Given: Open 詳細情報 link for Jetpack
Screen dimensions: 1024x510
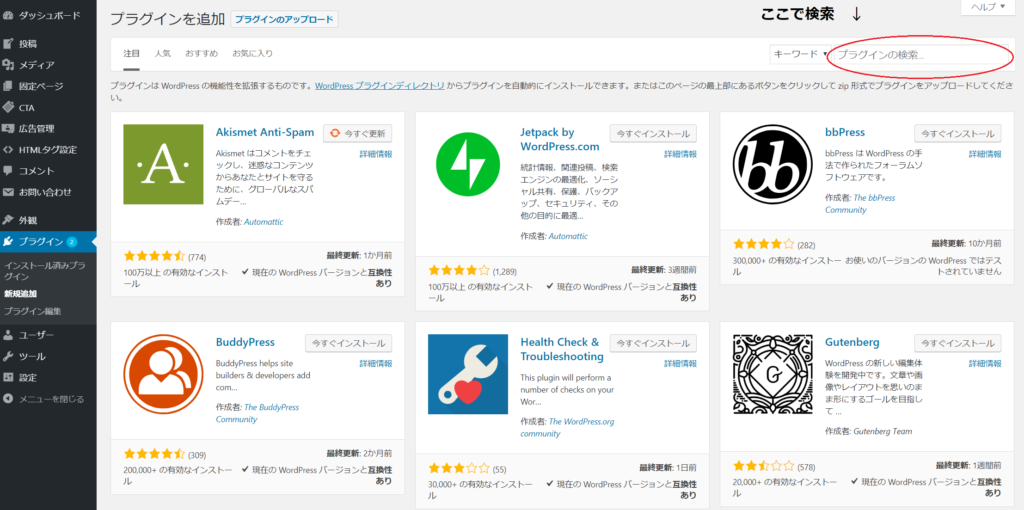Looking at the screenshot, I should click(x=680, y=154).
